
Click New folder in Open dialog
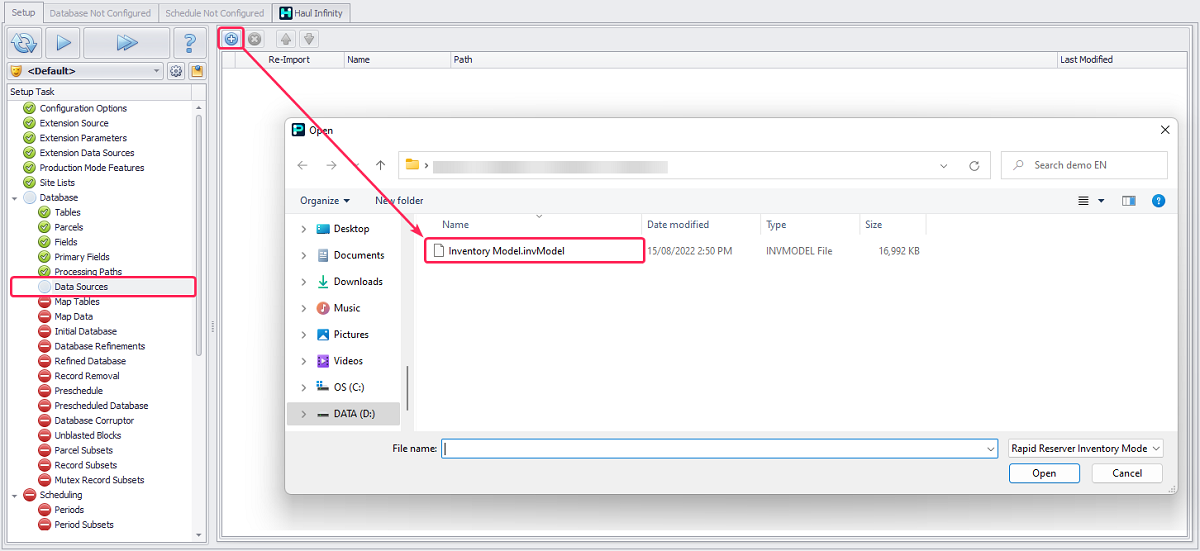pyautogui.click(x=399, y=201)
